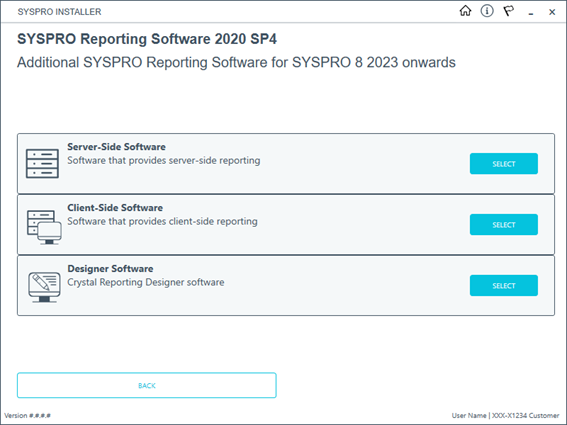Image resolution: width=567 pixels, height=425 pixels.
Task: Open the information (i) icon
Action: 487,11
